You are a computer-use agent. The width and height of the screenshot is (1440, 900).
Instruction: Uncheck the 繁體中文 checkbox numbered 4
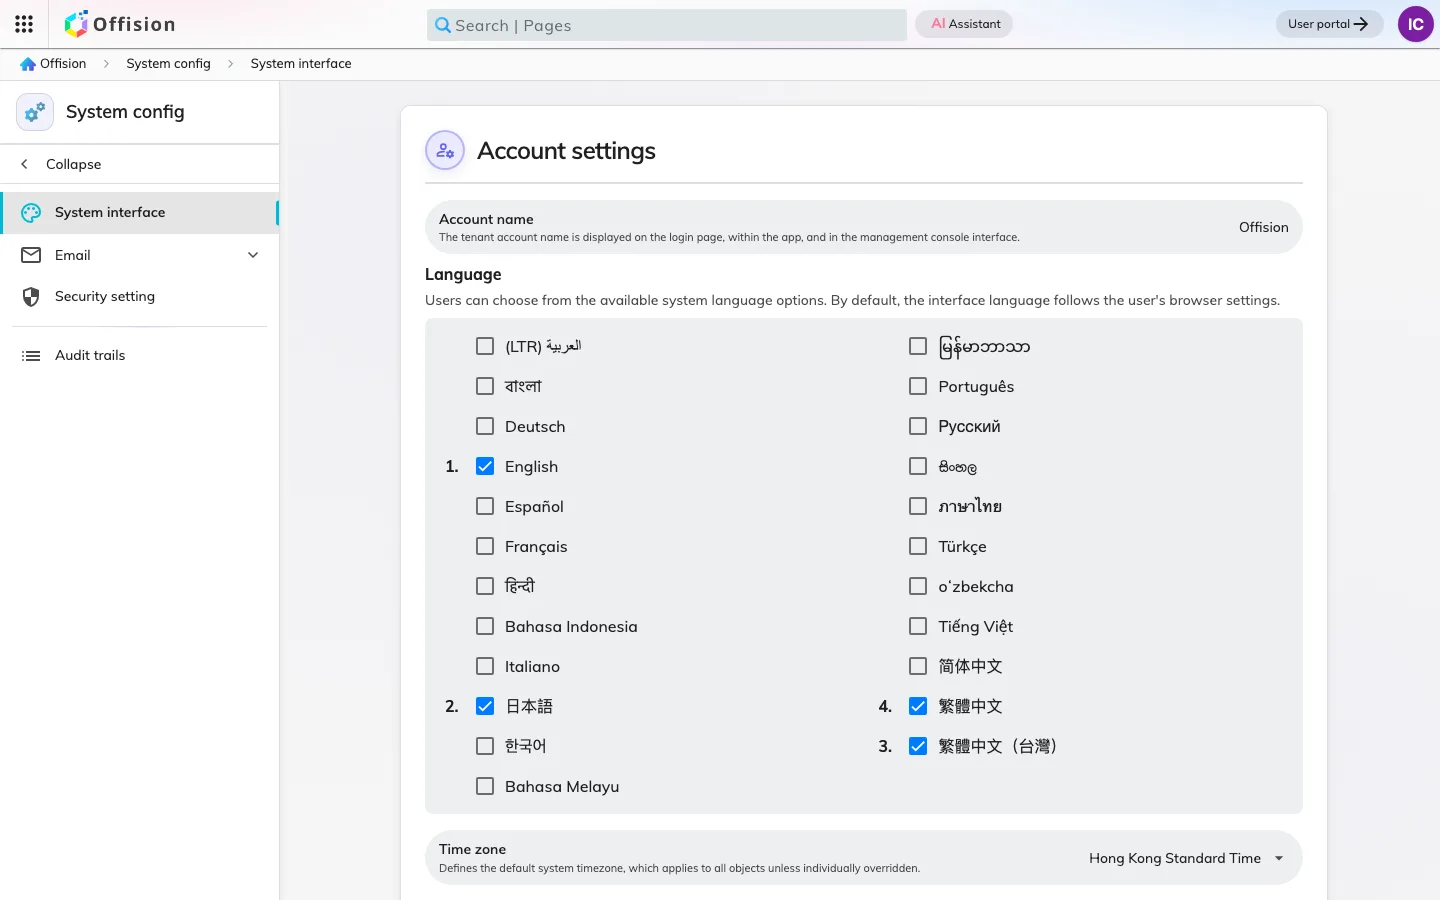(918, 706)
